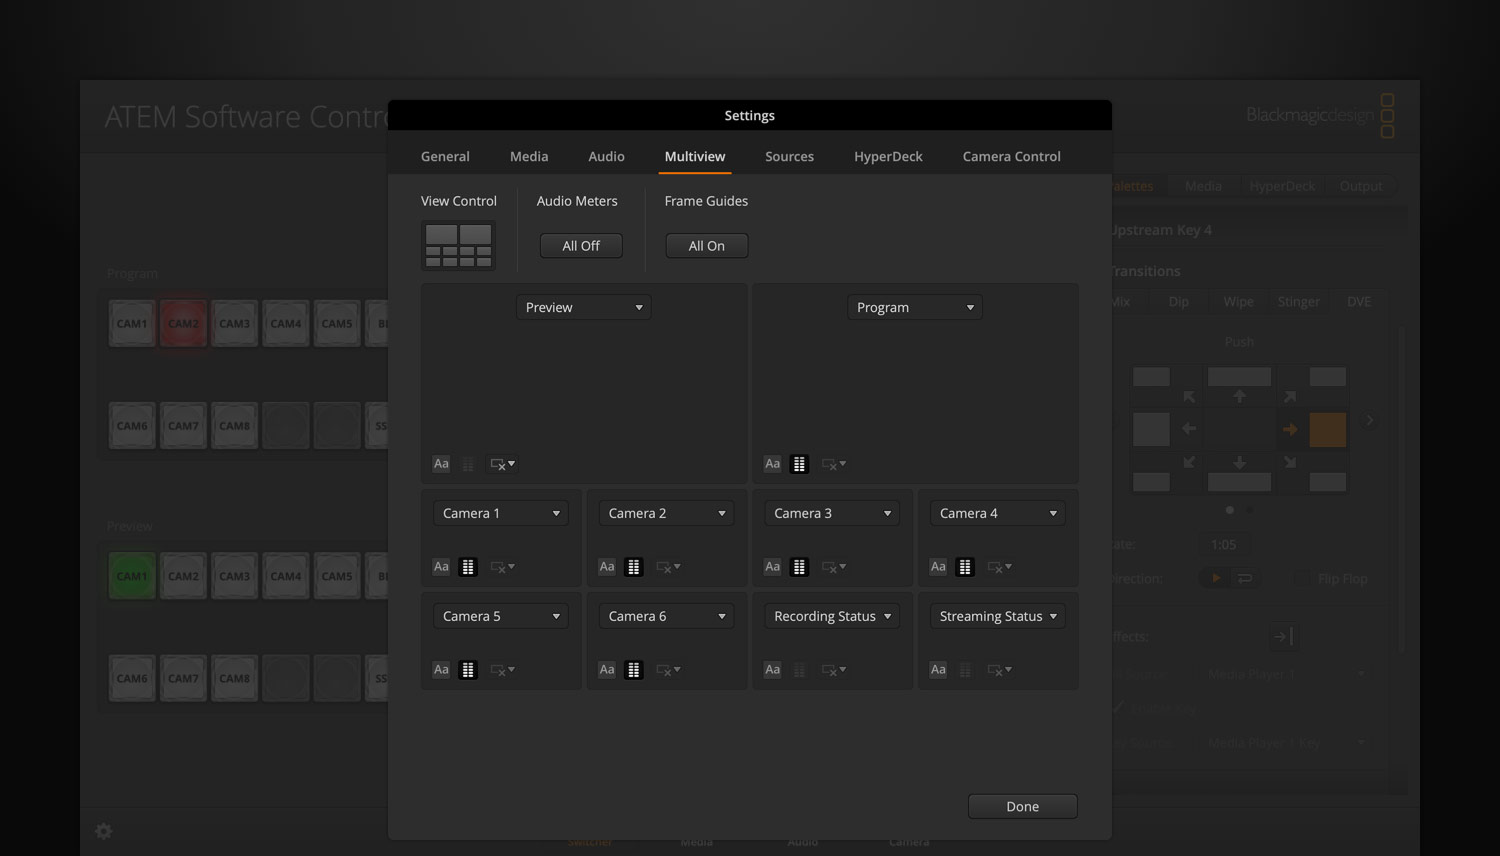Toggle Aa labels on the Camera 5 window
The width and height of the screenshot is (1500, 856).
tap(440, 669)
